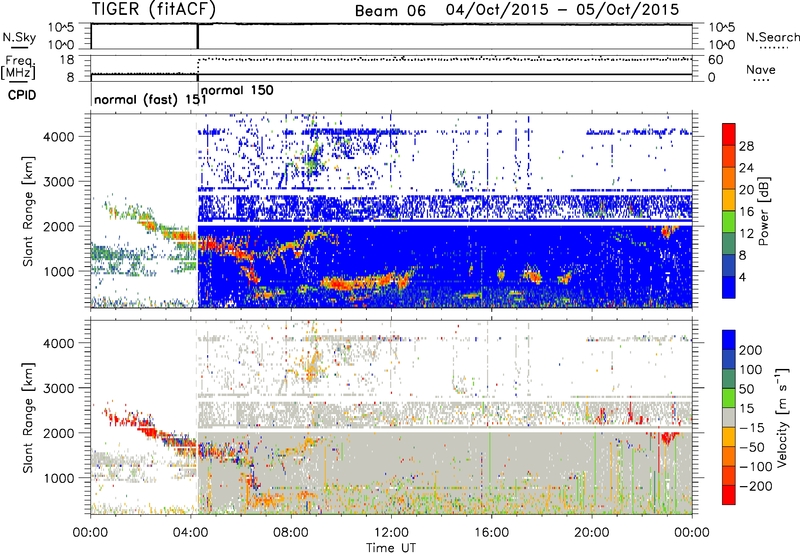Click inside the sky noise panel
Screen dimensions: 800x554
[391, 36]
